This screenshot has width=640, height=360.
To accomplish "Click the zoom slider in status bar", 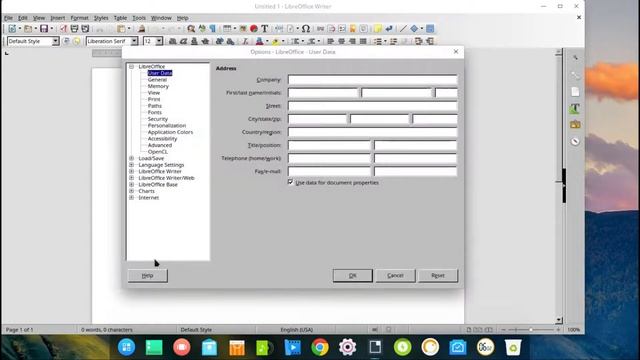I will 531,329.
